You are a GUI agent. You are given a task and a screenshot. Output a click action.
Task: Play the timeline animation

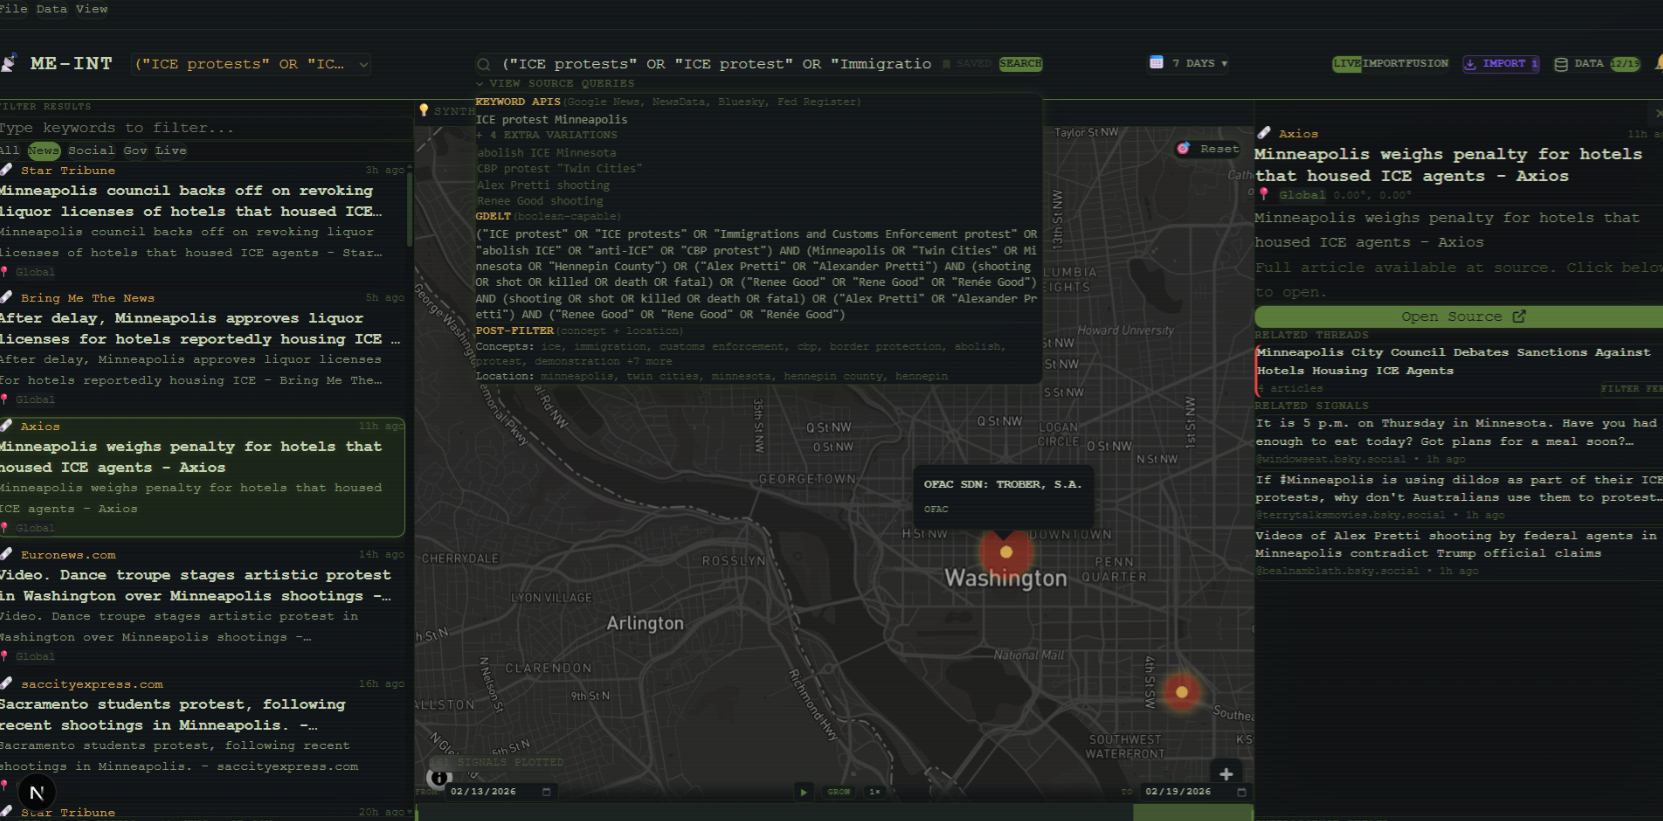pos(803,792)
